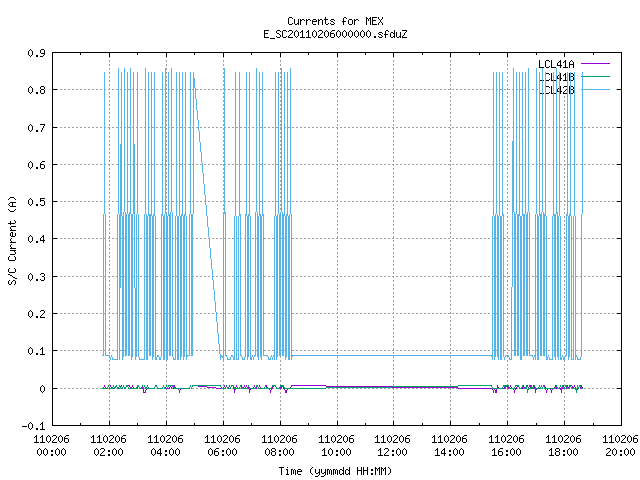Click the x-axis tick label 110206 18:00
640x480 pixels.
click(x=564, y=446)
